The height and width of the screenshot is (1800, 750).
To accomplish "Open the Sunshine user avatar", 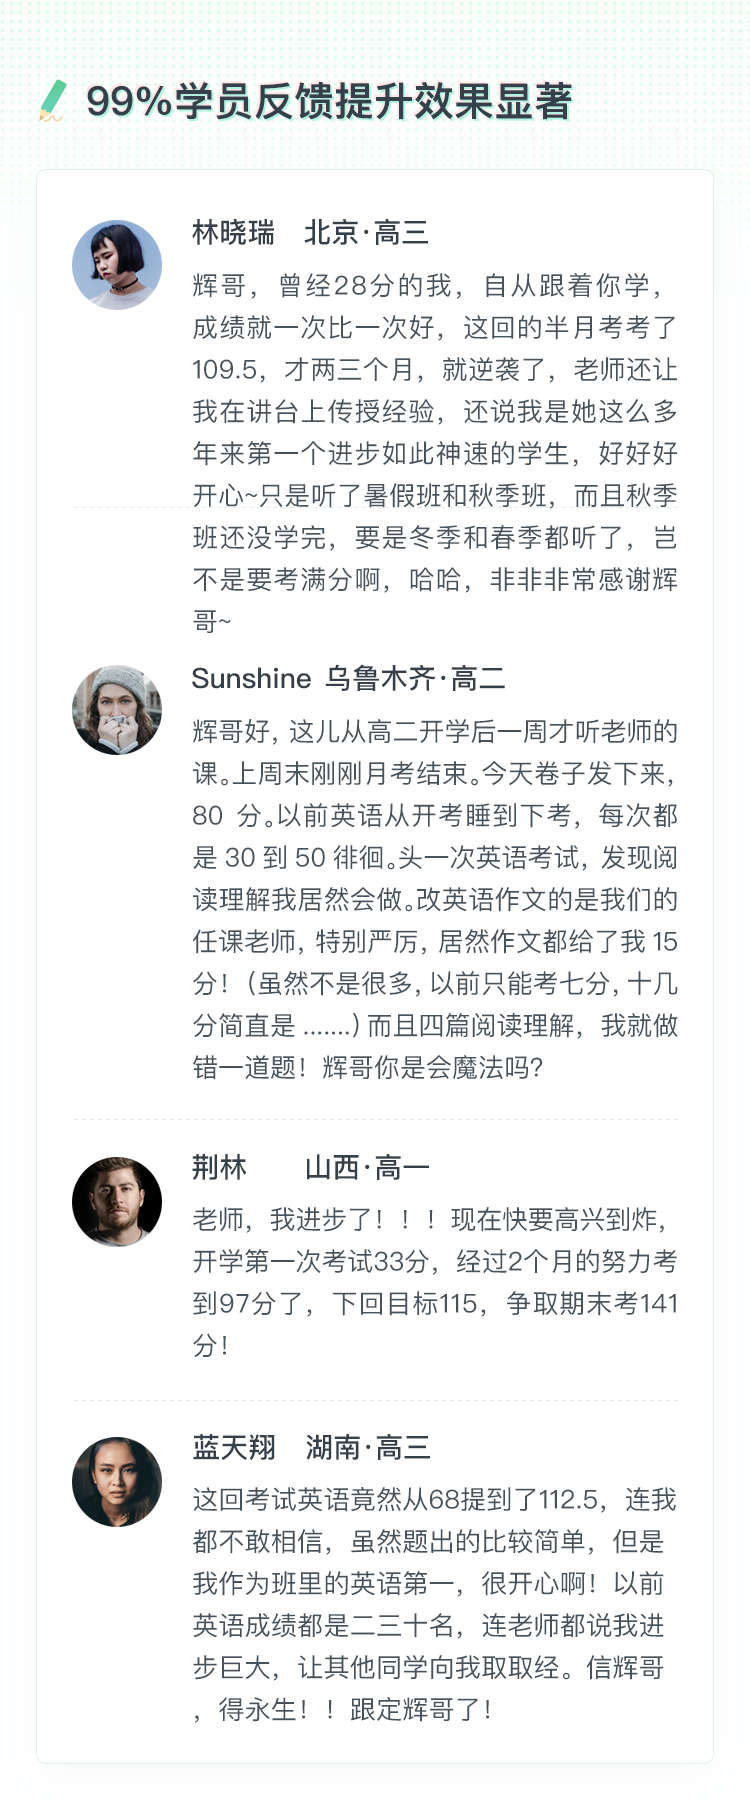I will coord(117,710).
